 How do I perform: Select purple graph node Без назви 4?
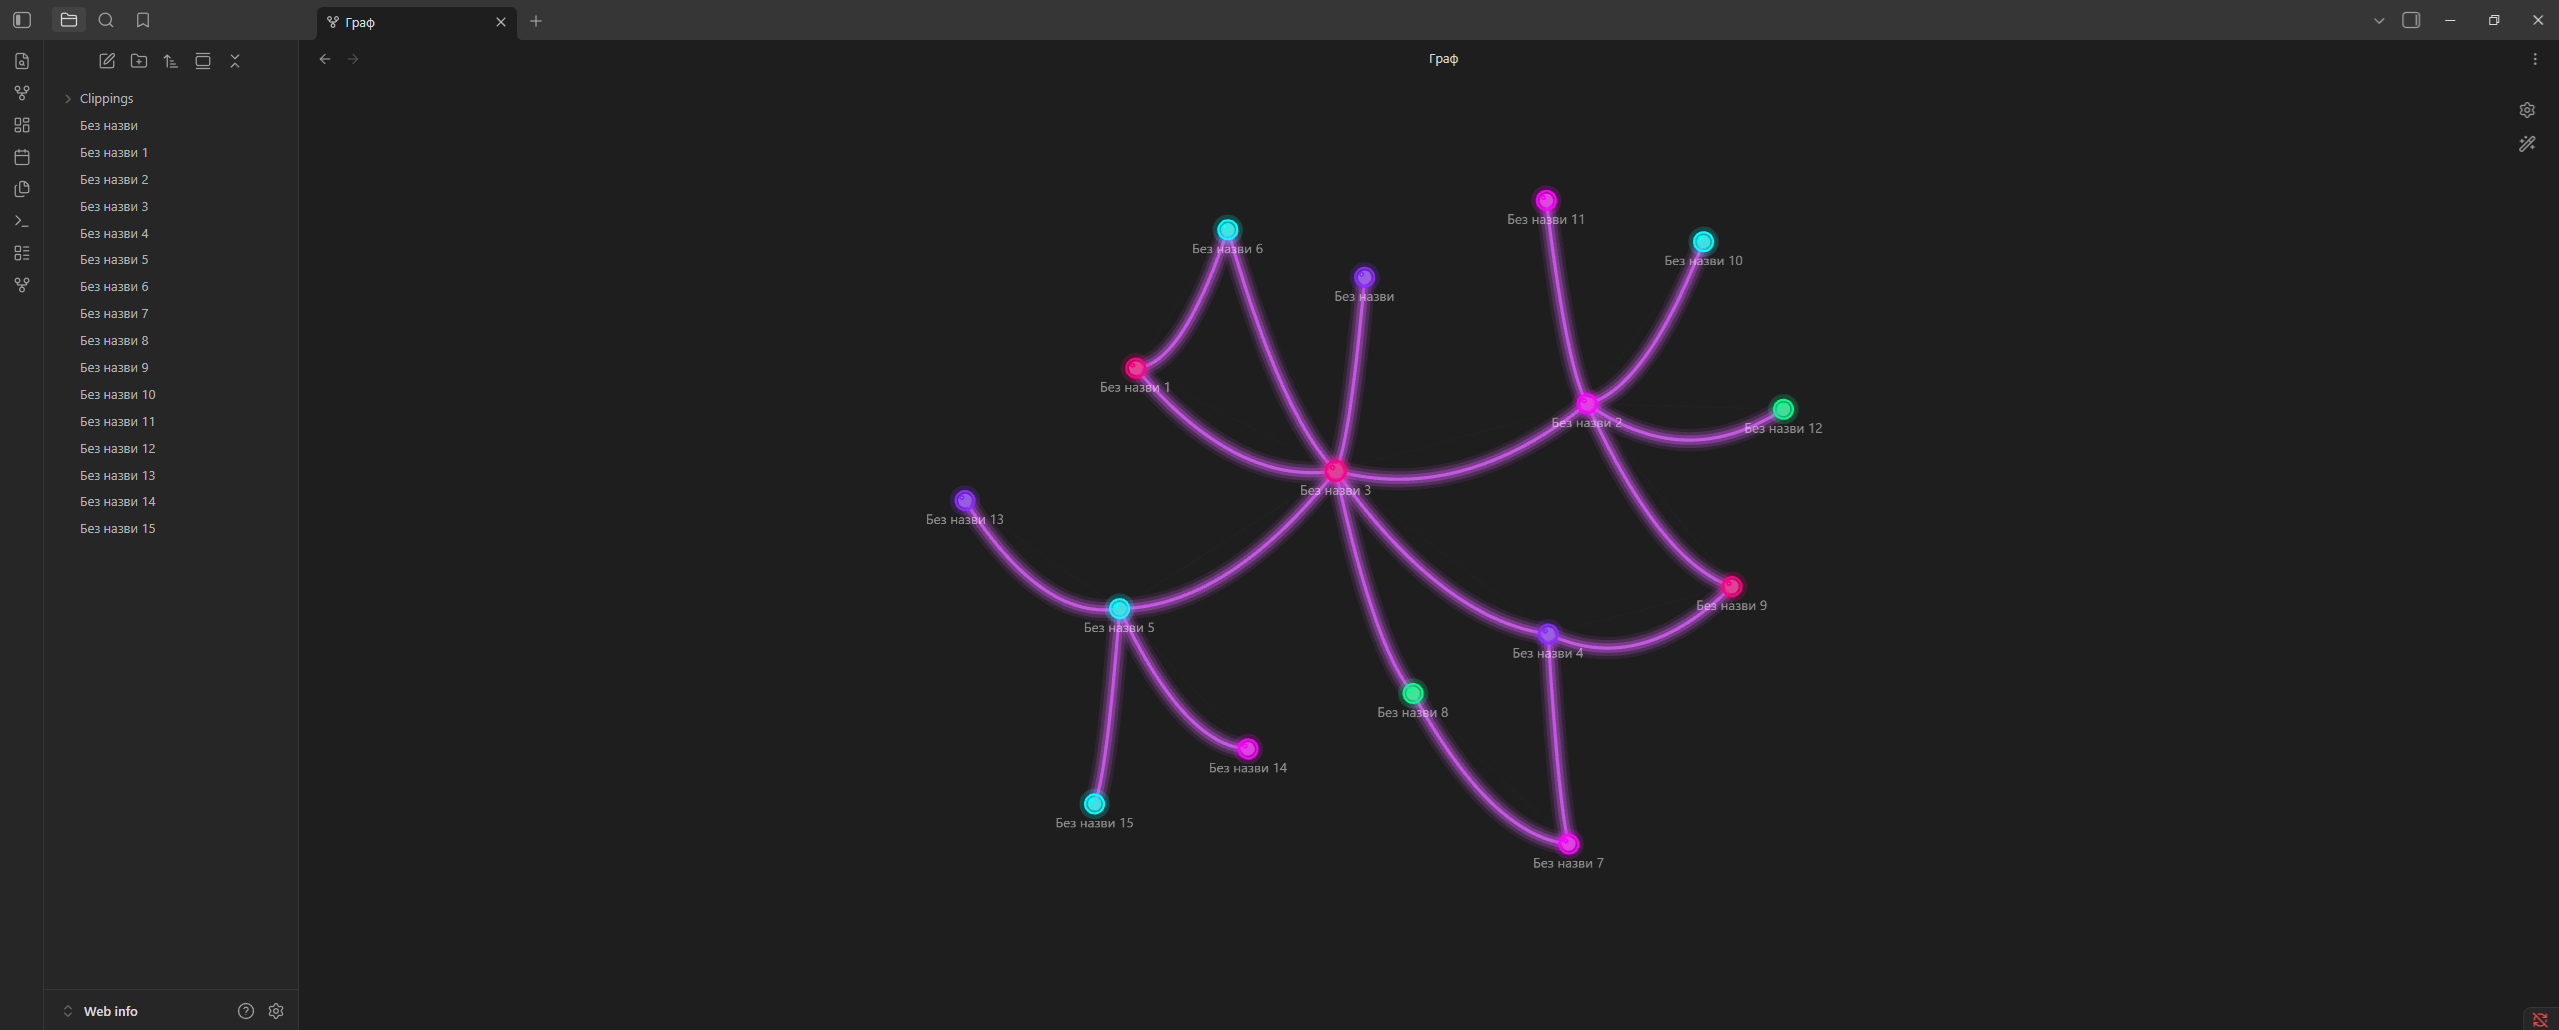(1547, 634)
